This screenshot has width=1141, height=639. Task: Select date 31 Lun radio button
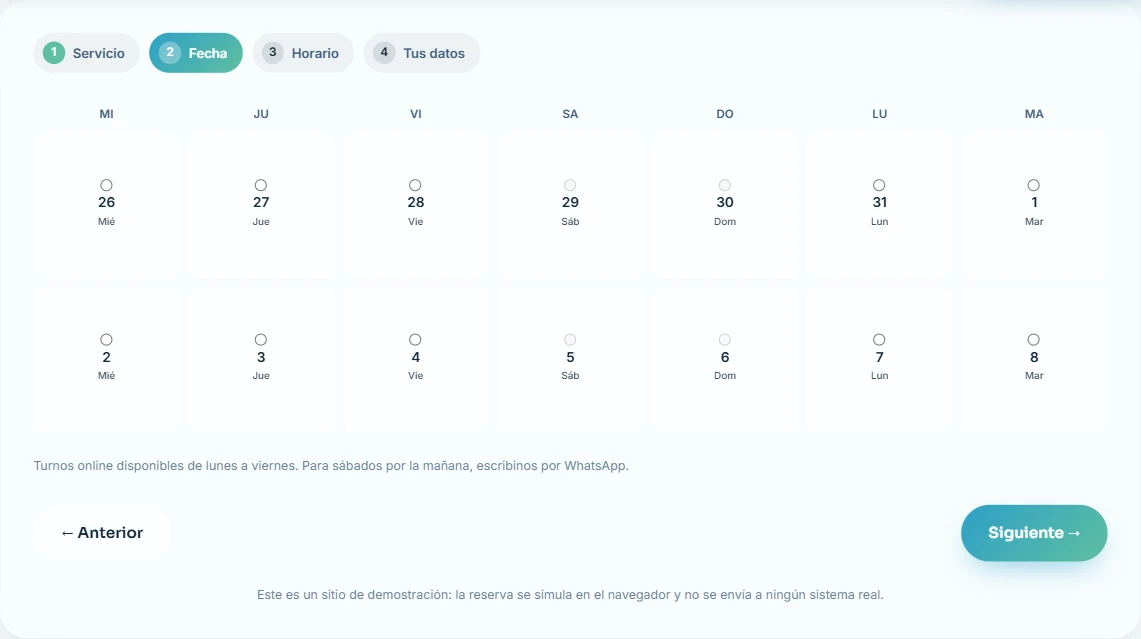pos(879,185)
